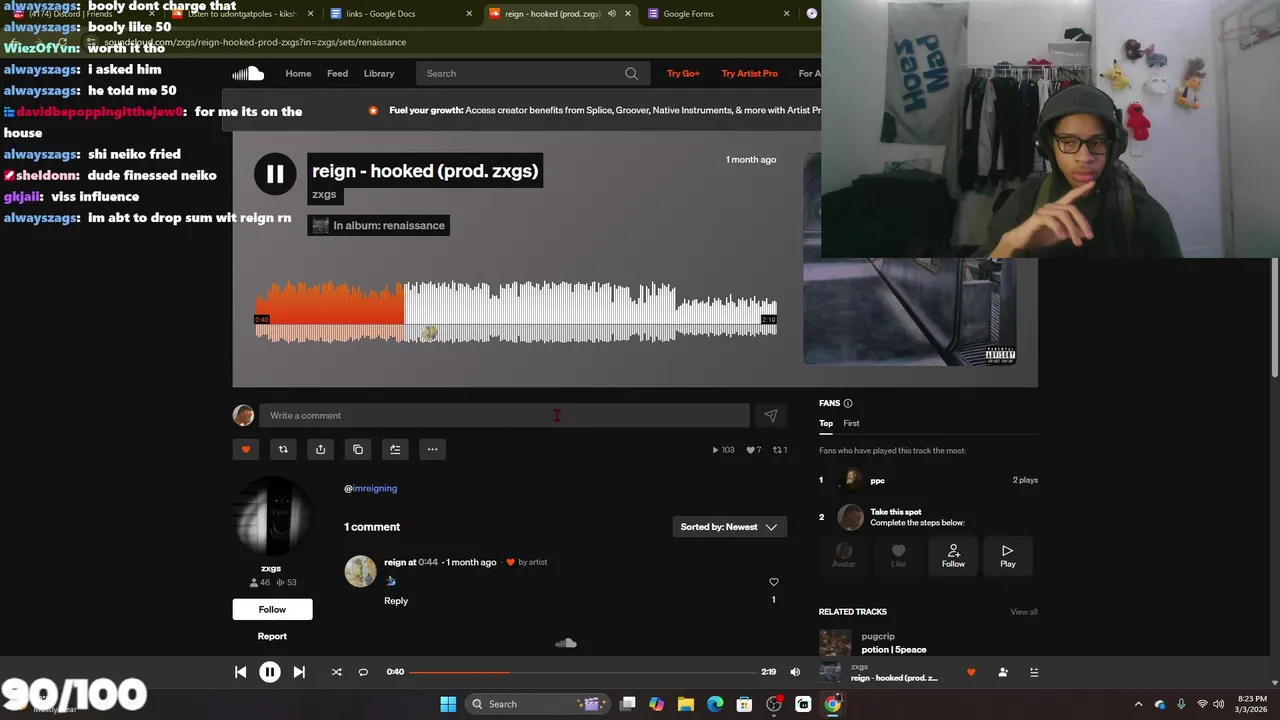Open the Windows Start menu
This screenshot has height=720, width=1280.
tap(448, 704)
